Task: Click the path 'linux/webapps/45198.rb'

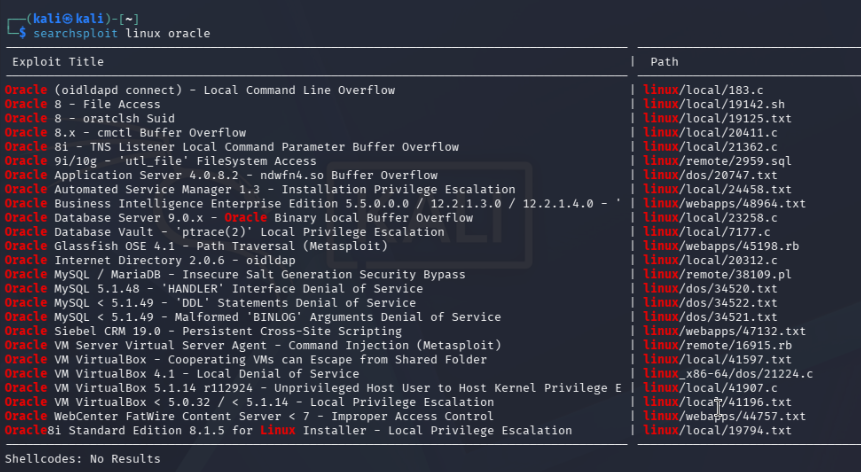Action: [x=722, y=246]
